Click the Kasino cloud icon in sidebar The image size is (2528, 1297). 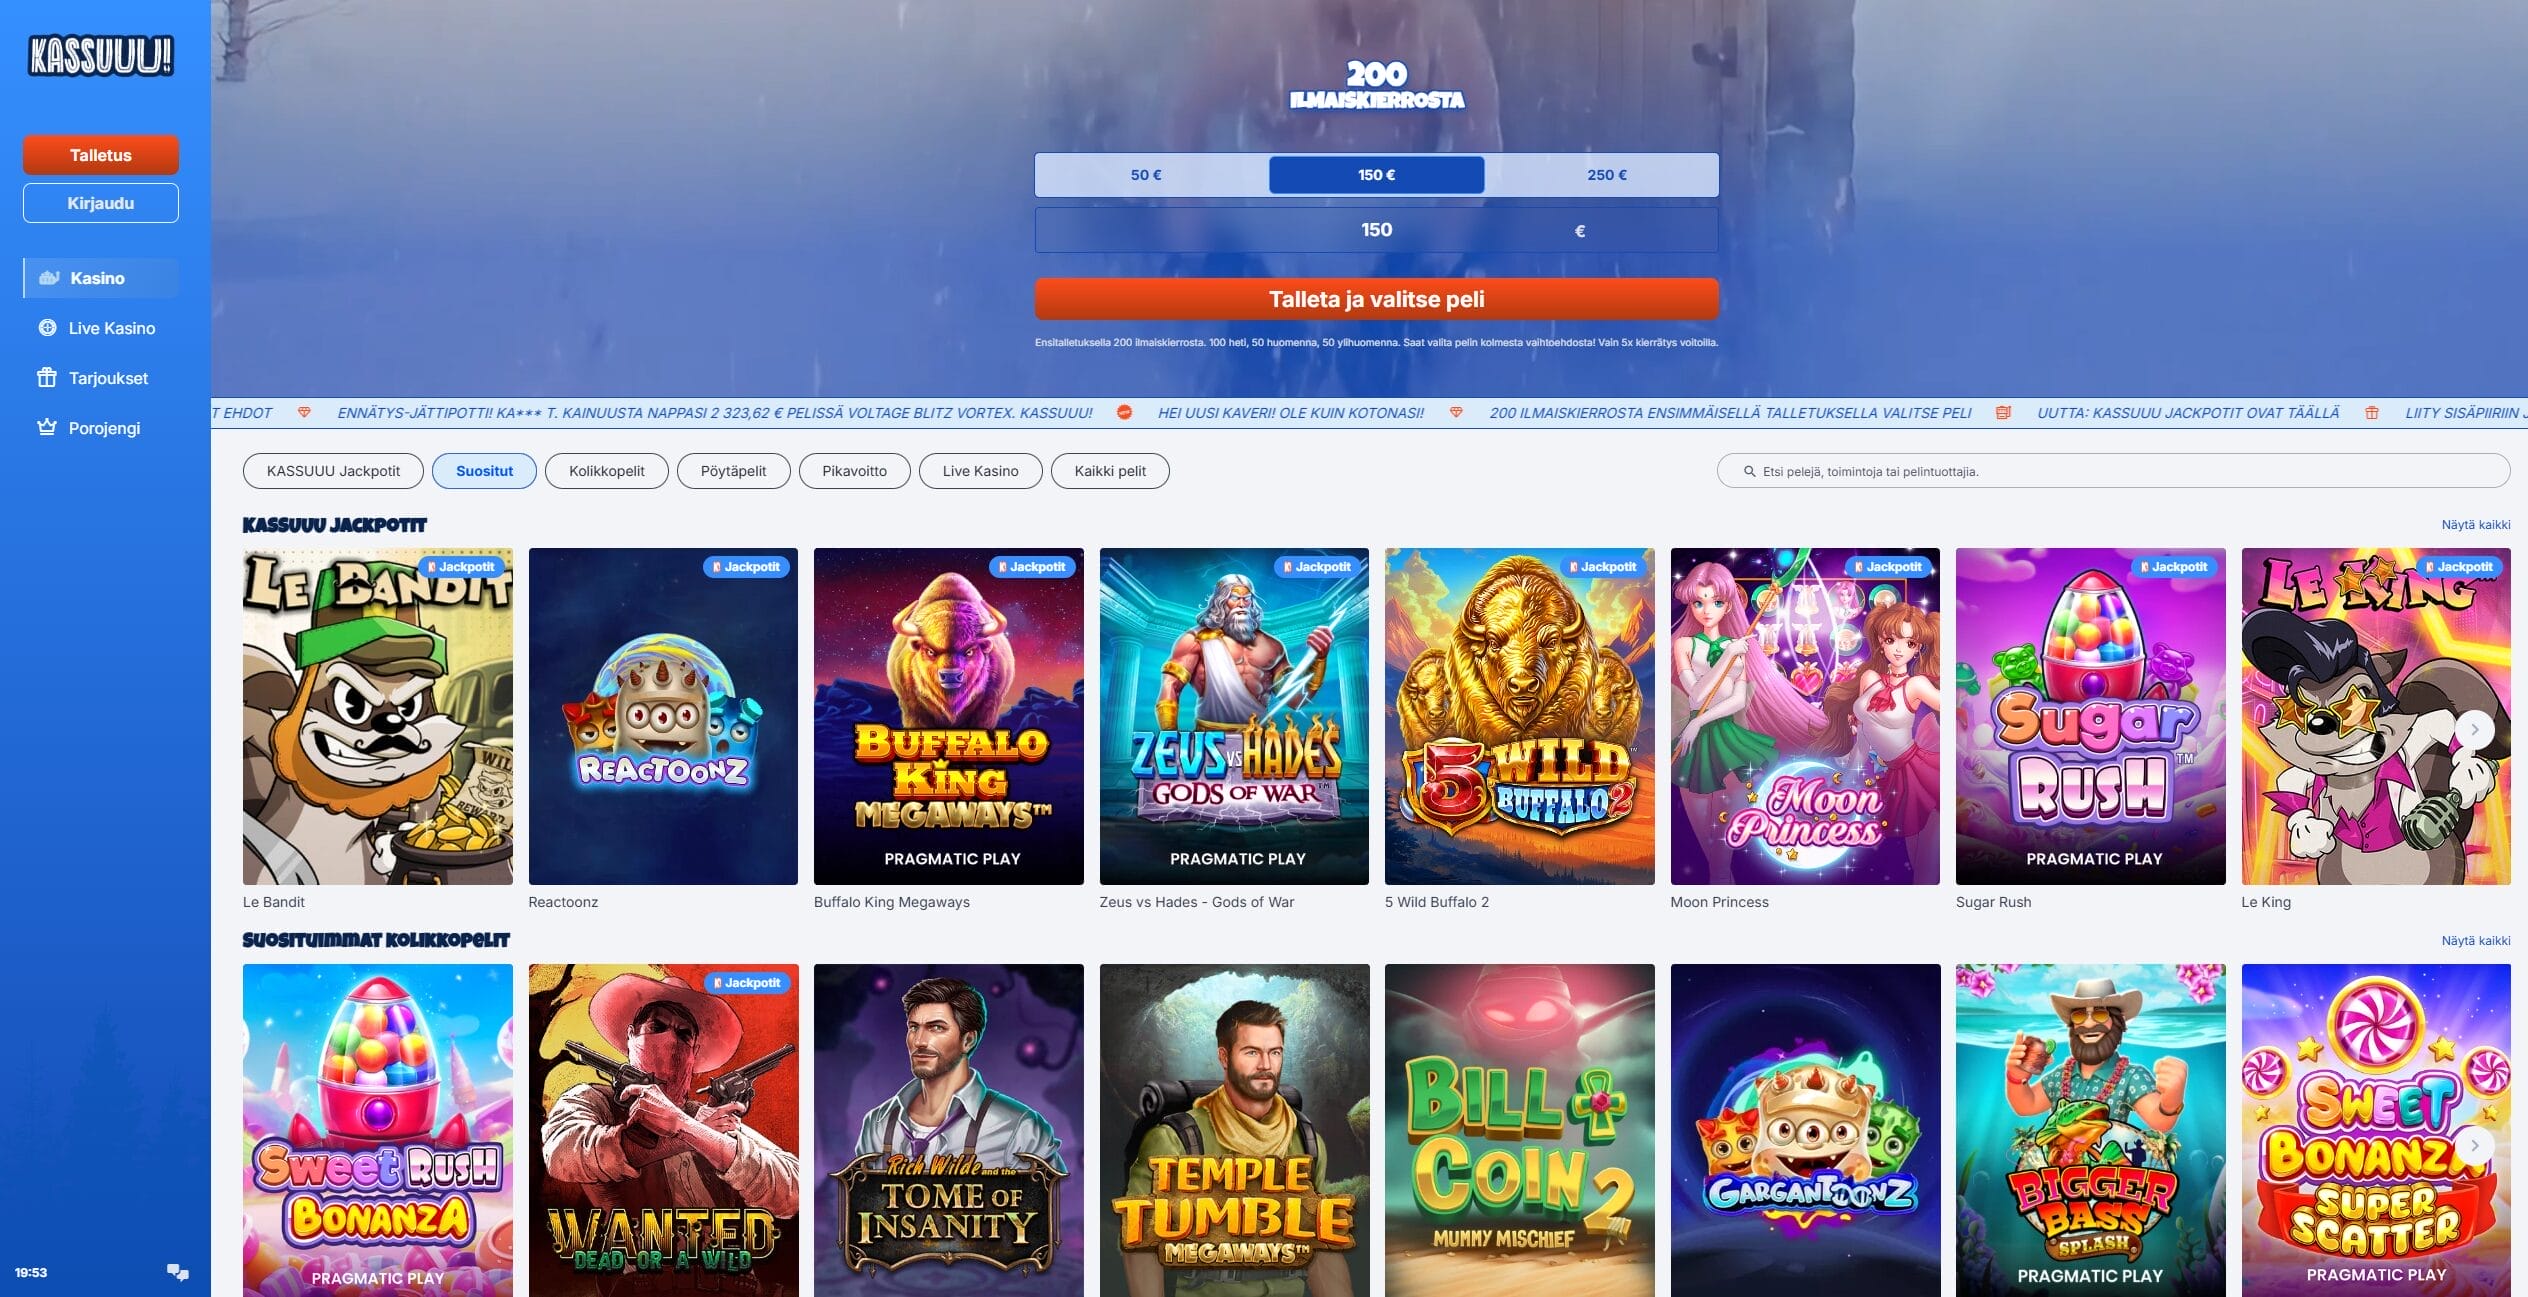pyautogui.click(x=48, y=278)
